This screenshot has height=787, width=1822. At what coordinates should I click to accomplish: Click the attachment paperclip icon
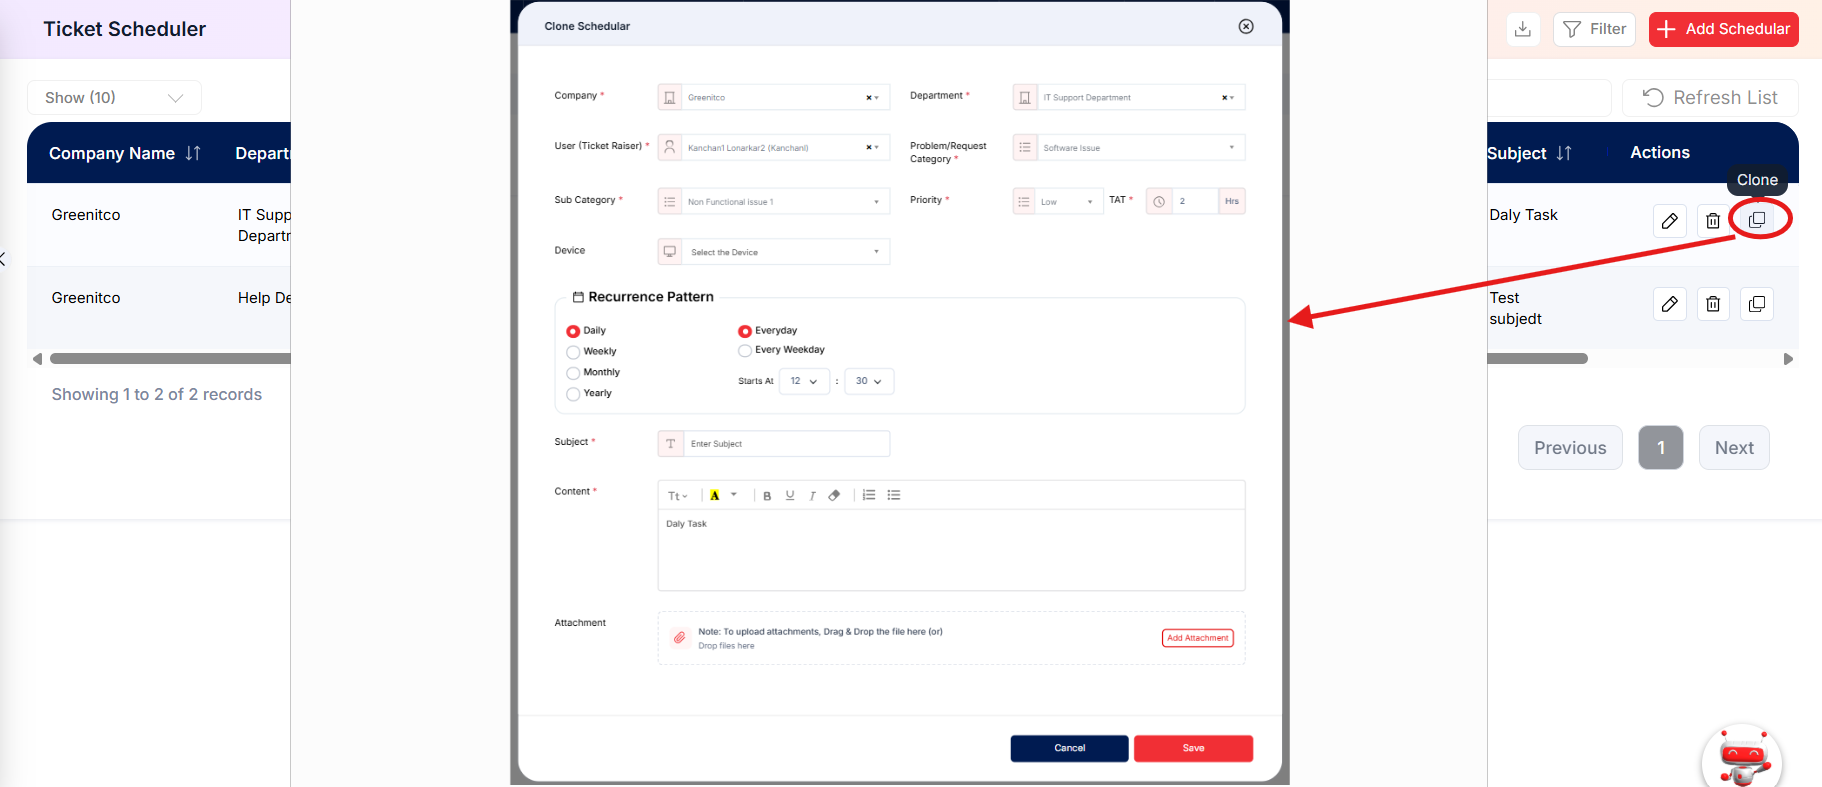tap(679, 637)
